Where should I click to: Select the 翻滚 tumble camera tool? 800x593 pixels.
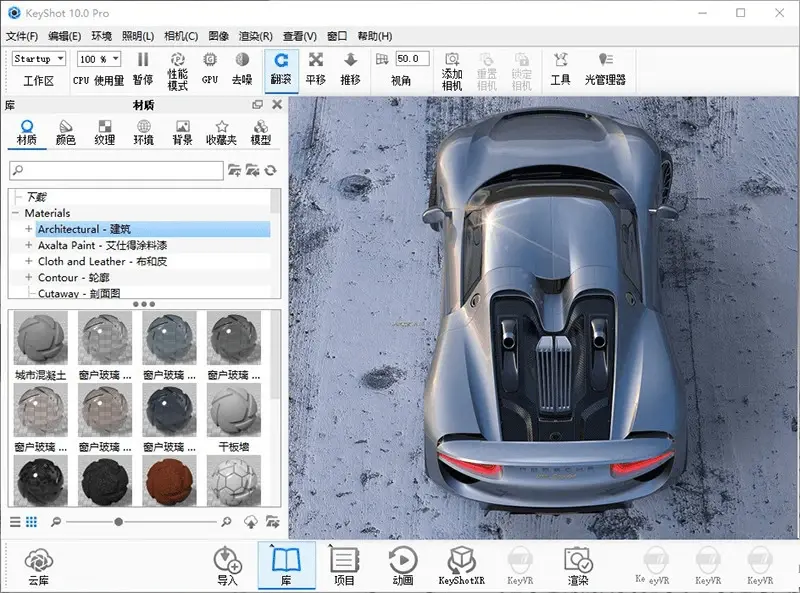(x=281, y=70)
